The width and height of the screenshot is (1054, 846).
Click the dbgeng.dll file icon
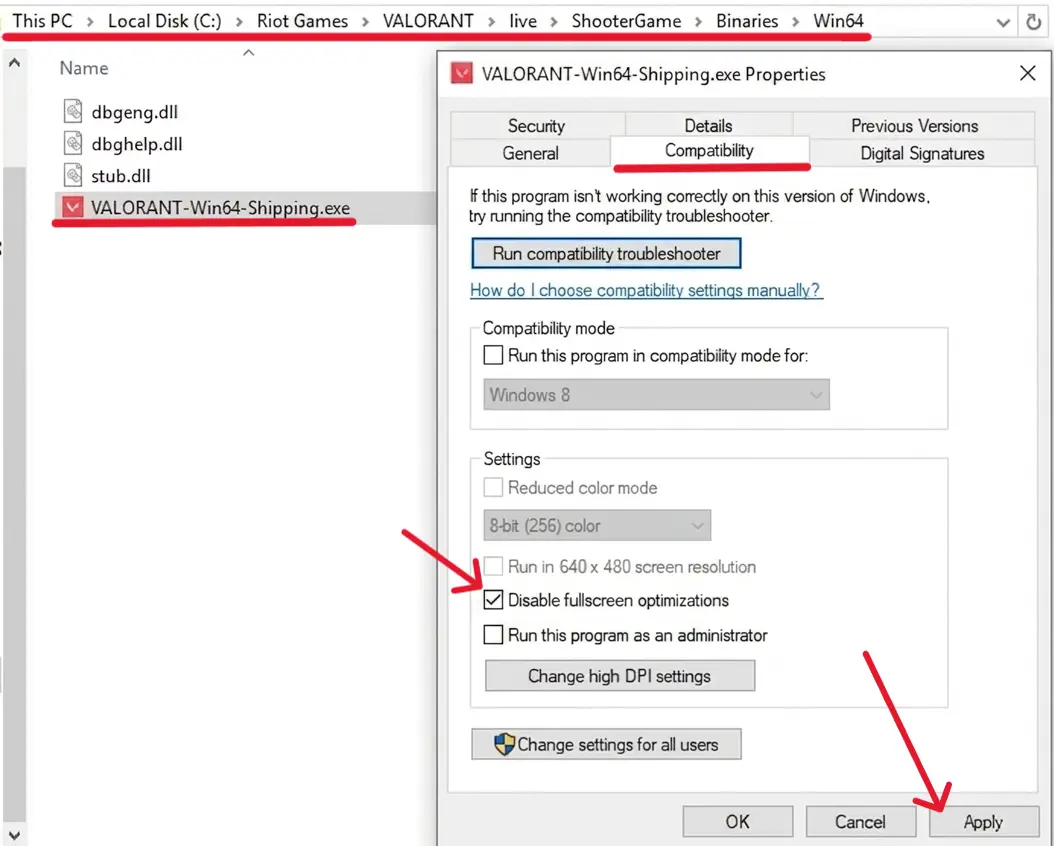[73, 112]
